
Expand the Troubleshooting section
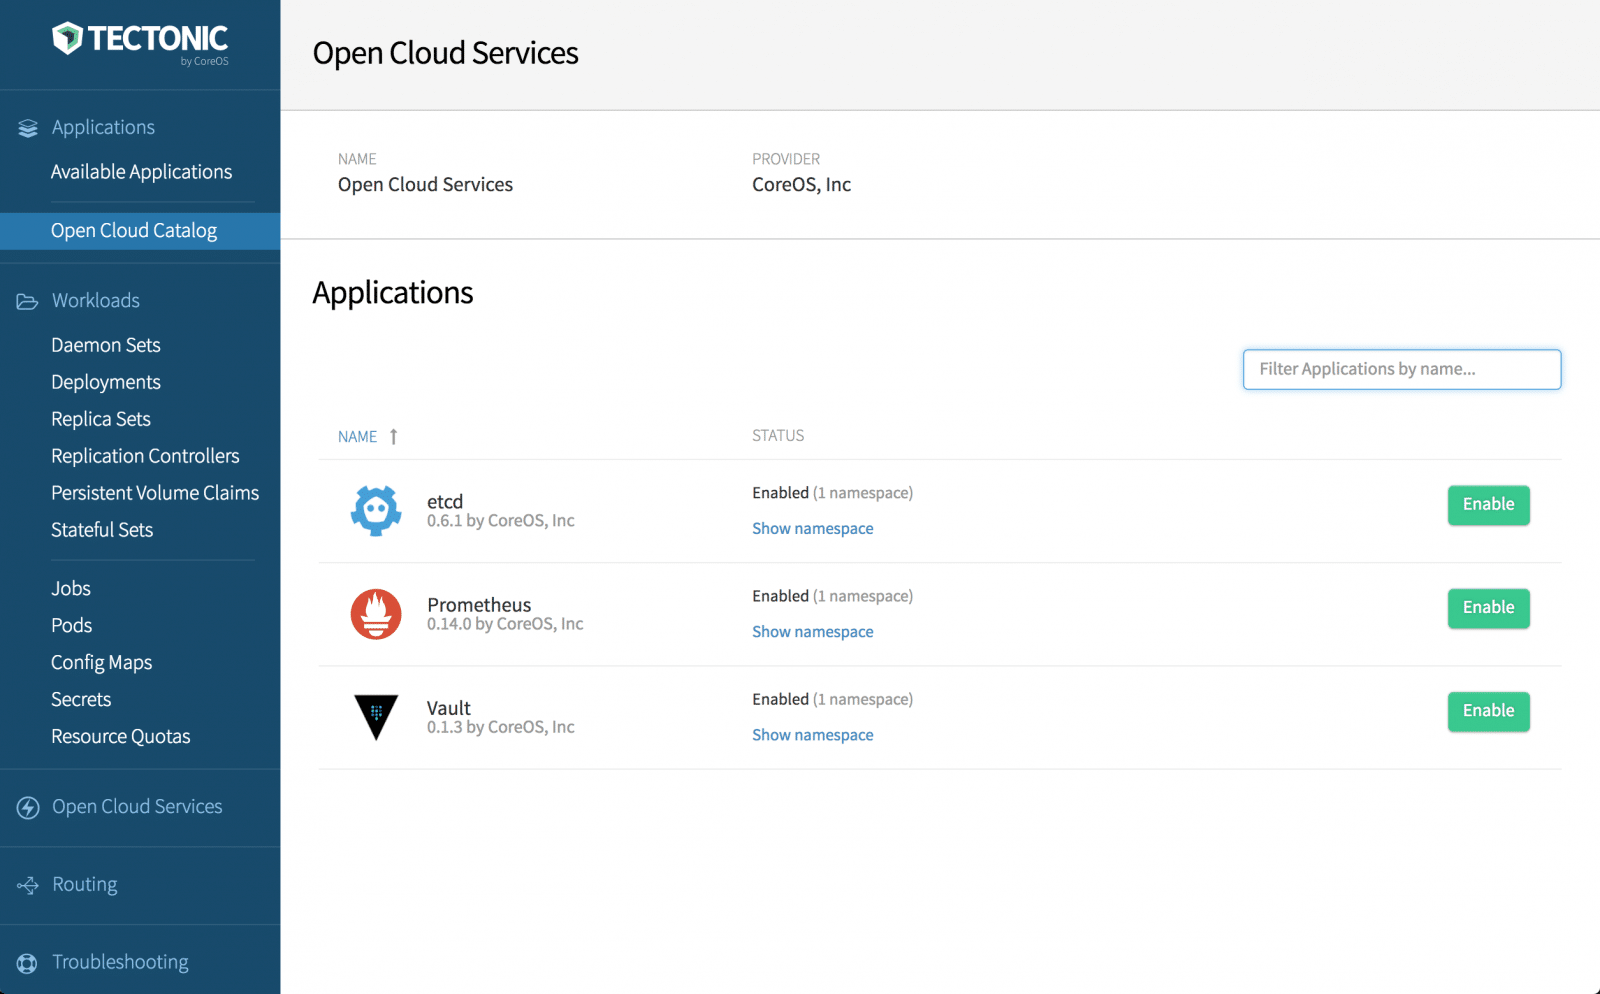tap(120, 962)
